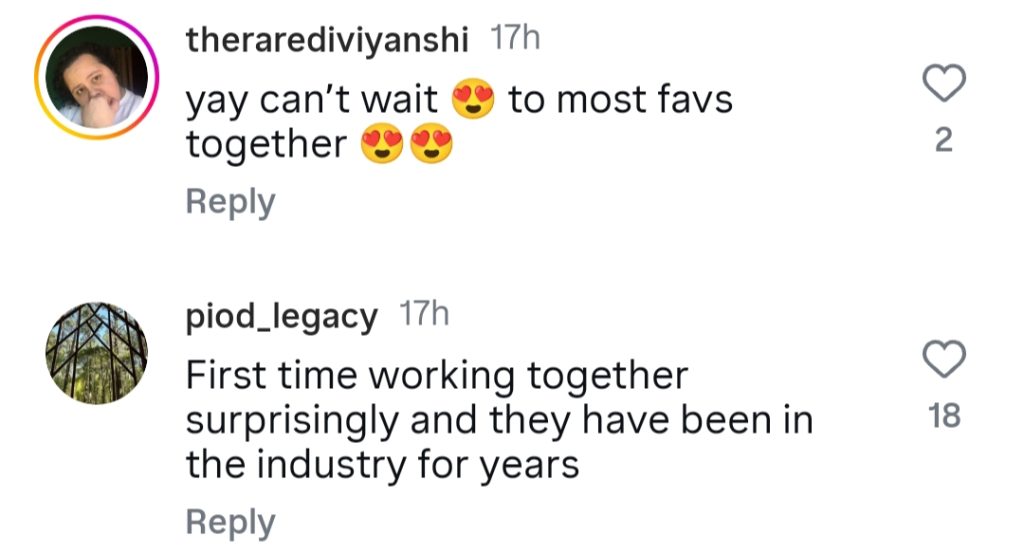View the 18 likes on piod_legacy's comment

943,417
